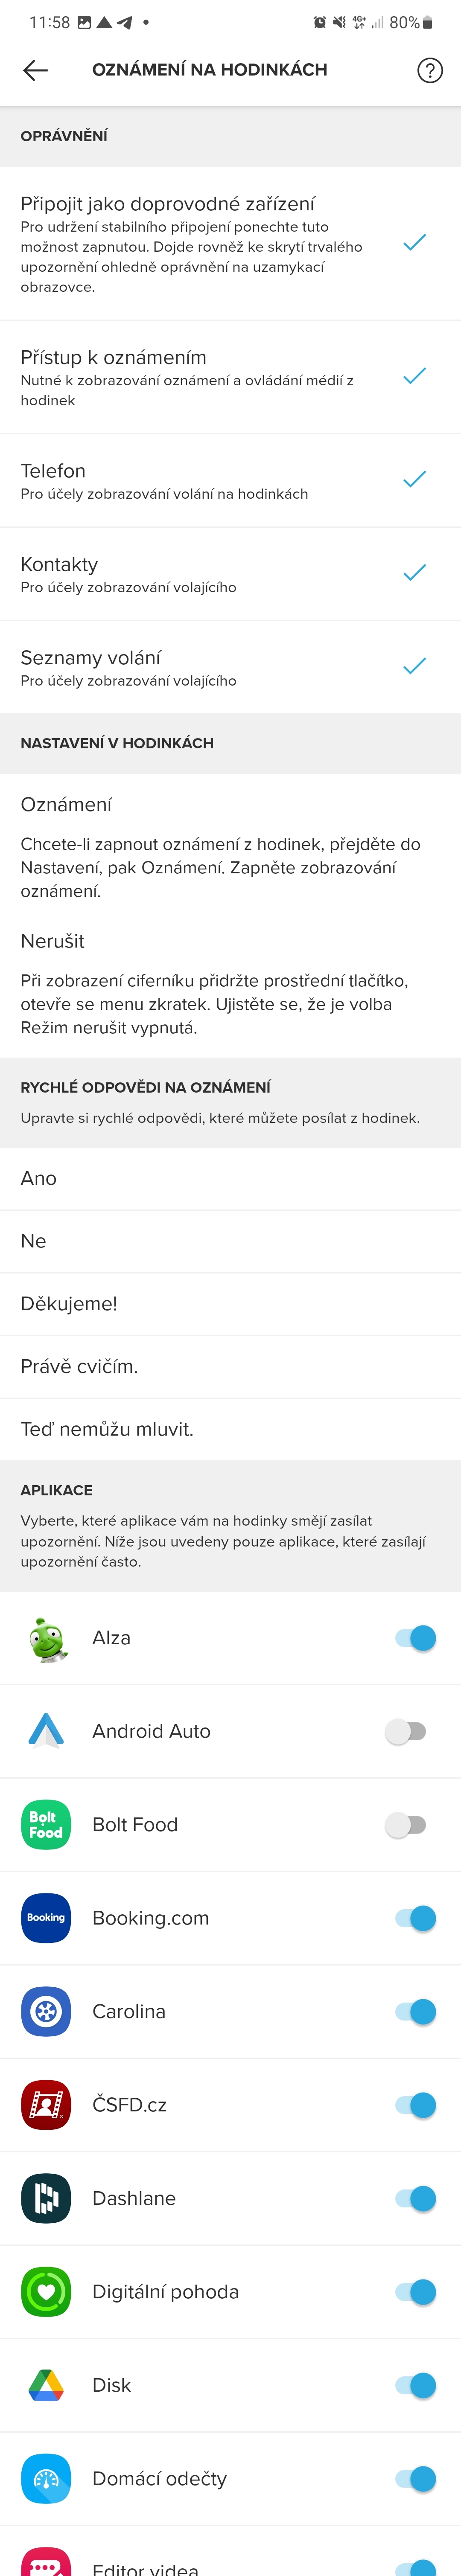Open the help question mark icon
Image resolution: width=461 pixels, height=2576 pixels.
click(x=429, y=70)
